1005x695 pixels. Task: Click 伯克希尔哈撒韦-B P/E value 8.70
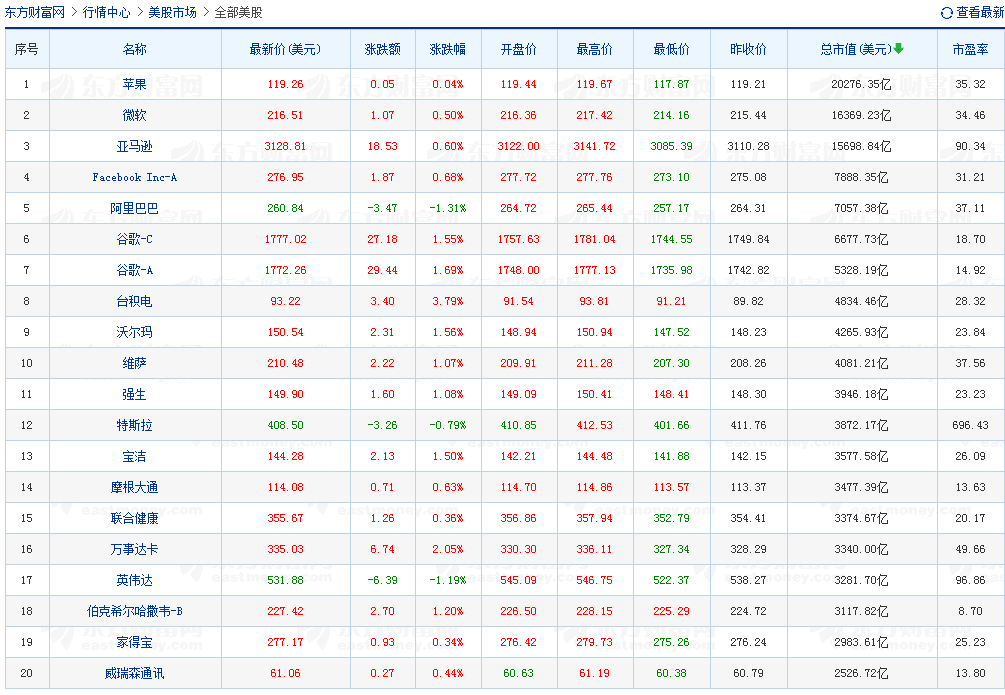(970, 611)
